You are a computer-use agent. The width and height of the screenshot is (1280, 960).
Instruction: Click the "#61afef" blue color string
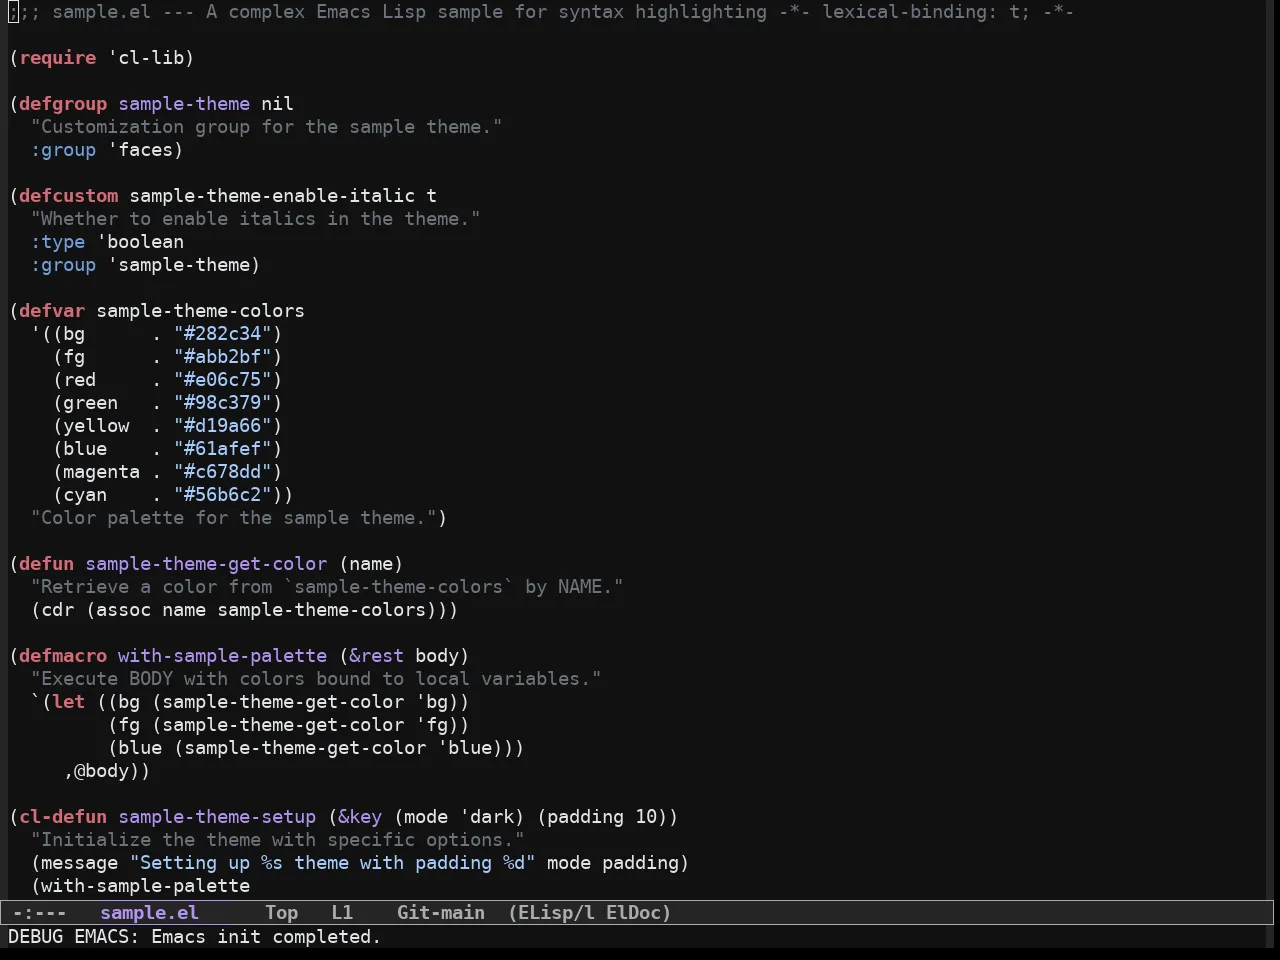tap(223, 449)
